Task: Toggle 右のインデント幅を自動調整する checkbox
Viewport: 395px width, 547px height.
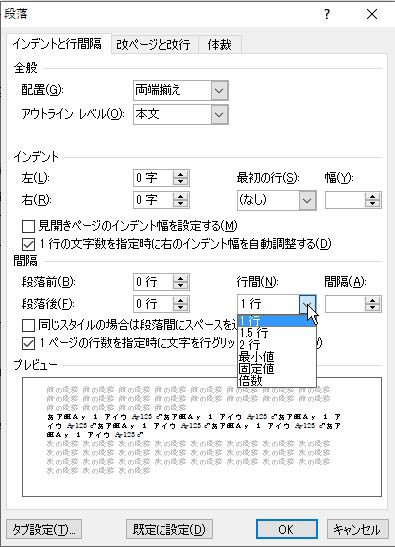Action: pos(28,244)
